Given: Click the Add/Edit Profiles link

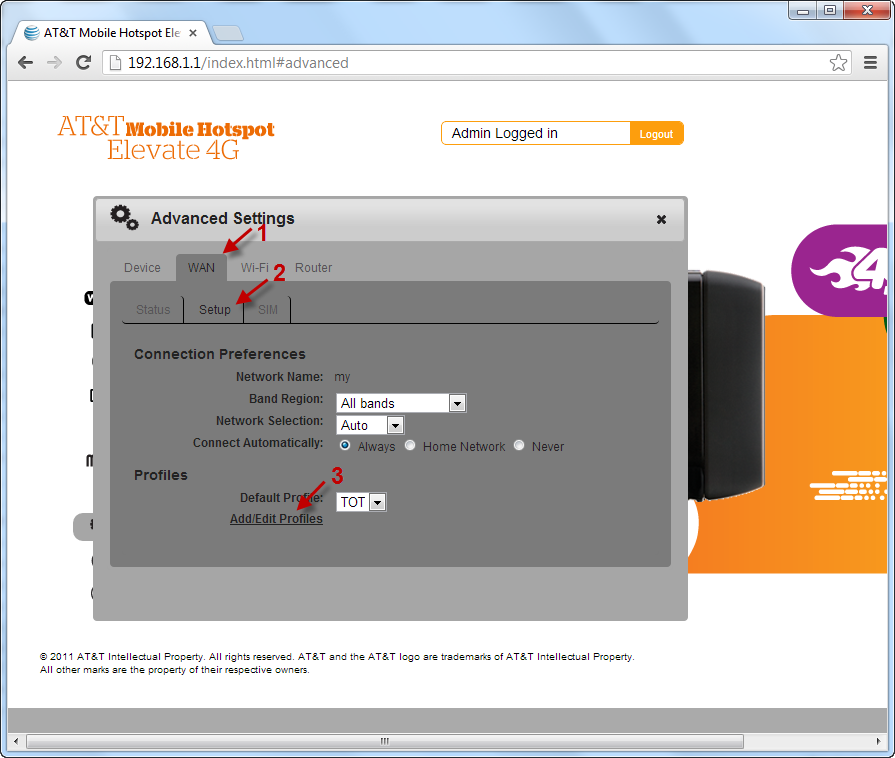Looking at the screenshot, I should point(276,519).
